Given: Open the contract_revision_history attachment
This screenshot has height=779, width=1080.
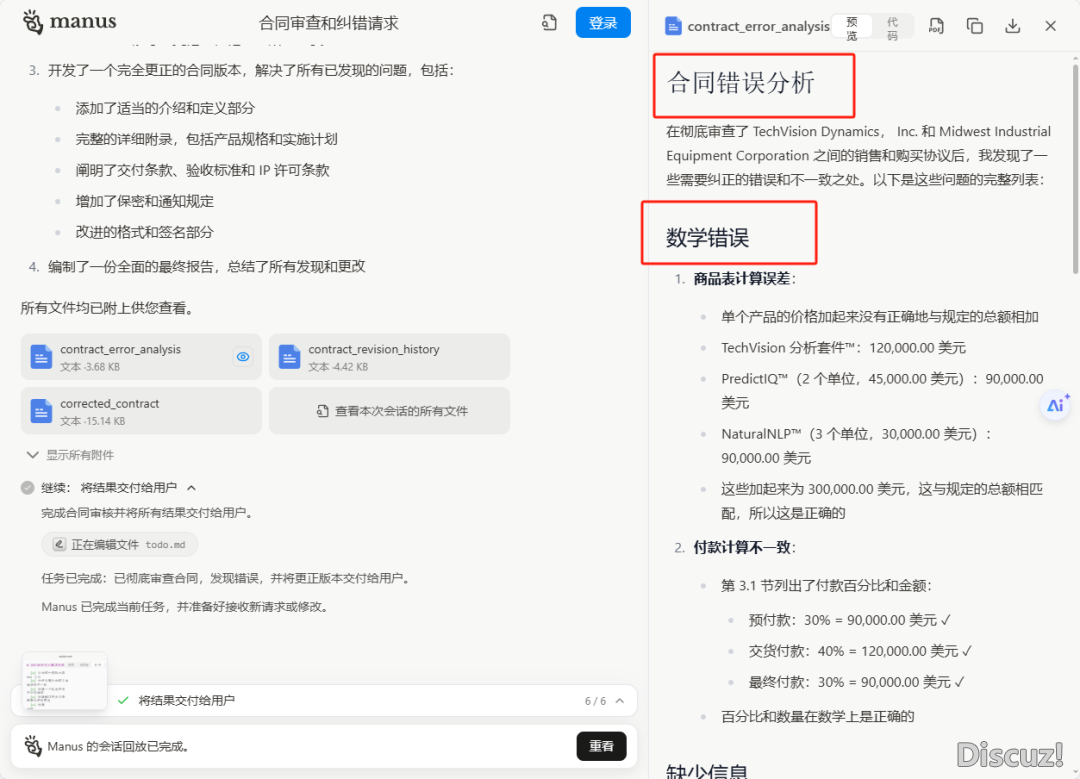Looking at the screenshot, I should pos(389,357).
